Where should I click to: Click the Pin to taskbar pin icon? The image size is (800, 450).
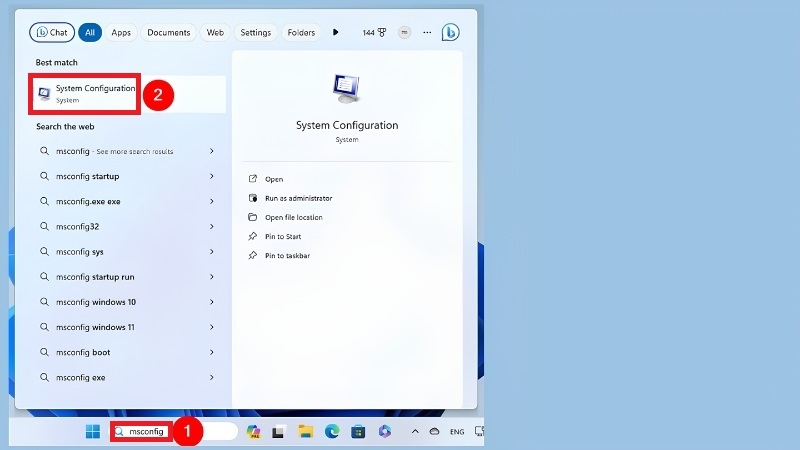pyautogui.click(x=253, y=255)
